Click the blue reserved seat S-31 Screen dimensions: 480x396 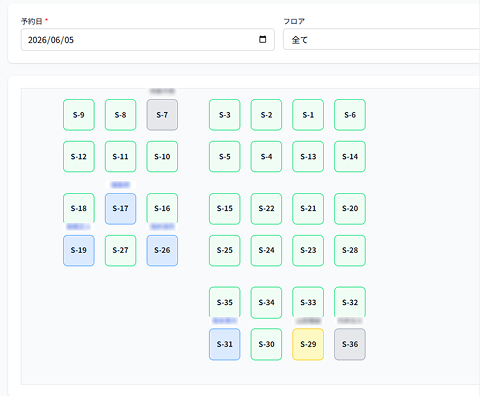[225, 344]
